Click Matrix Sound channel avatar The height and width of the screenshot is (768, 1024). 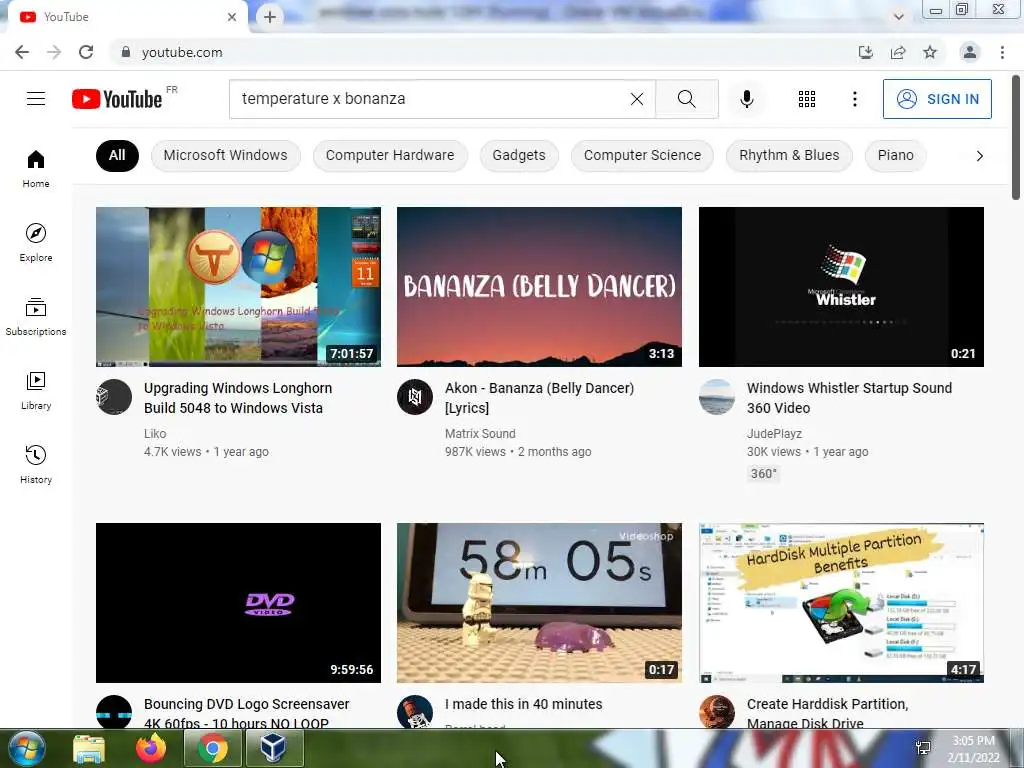[415, 397]
